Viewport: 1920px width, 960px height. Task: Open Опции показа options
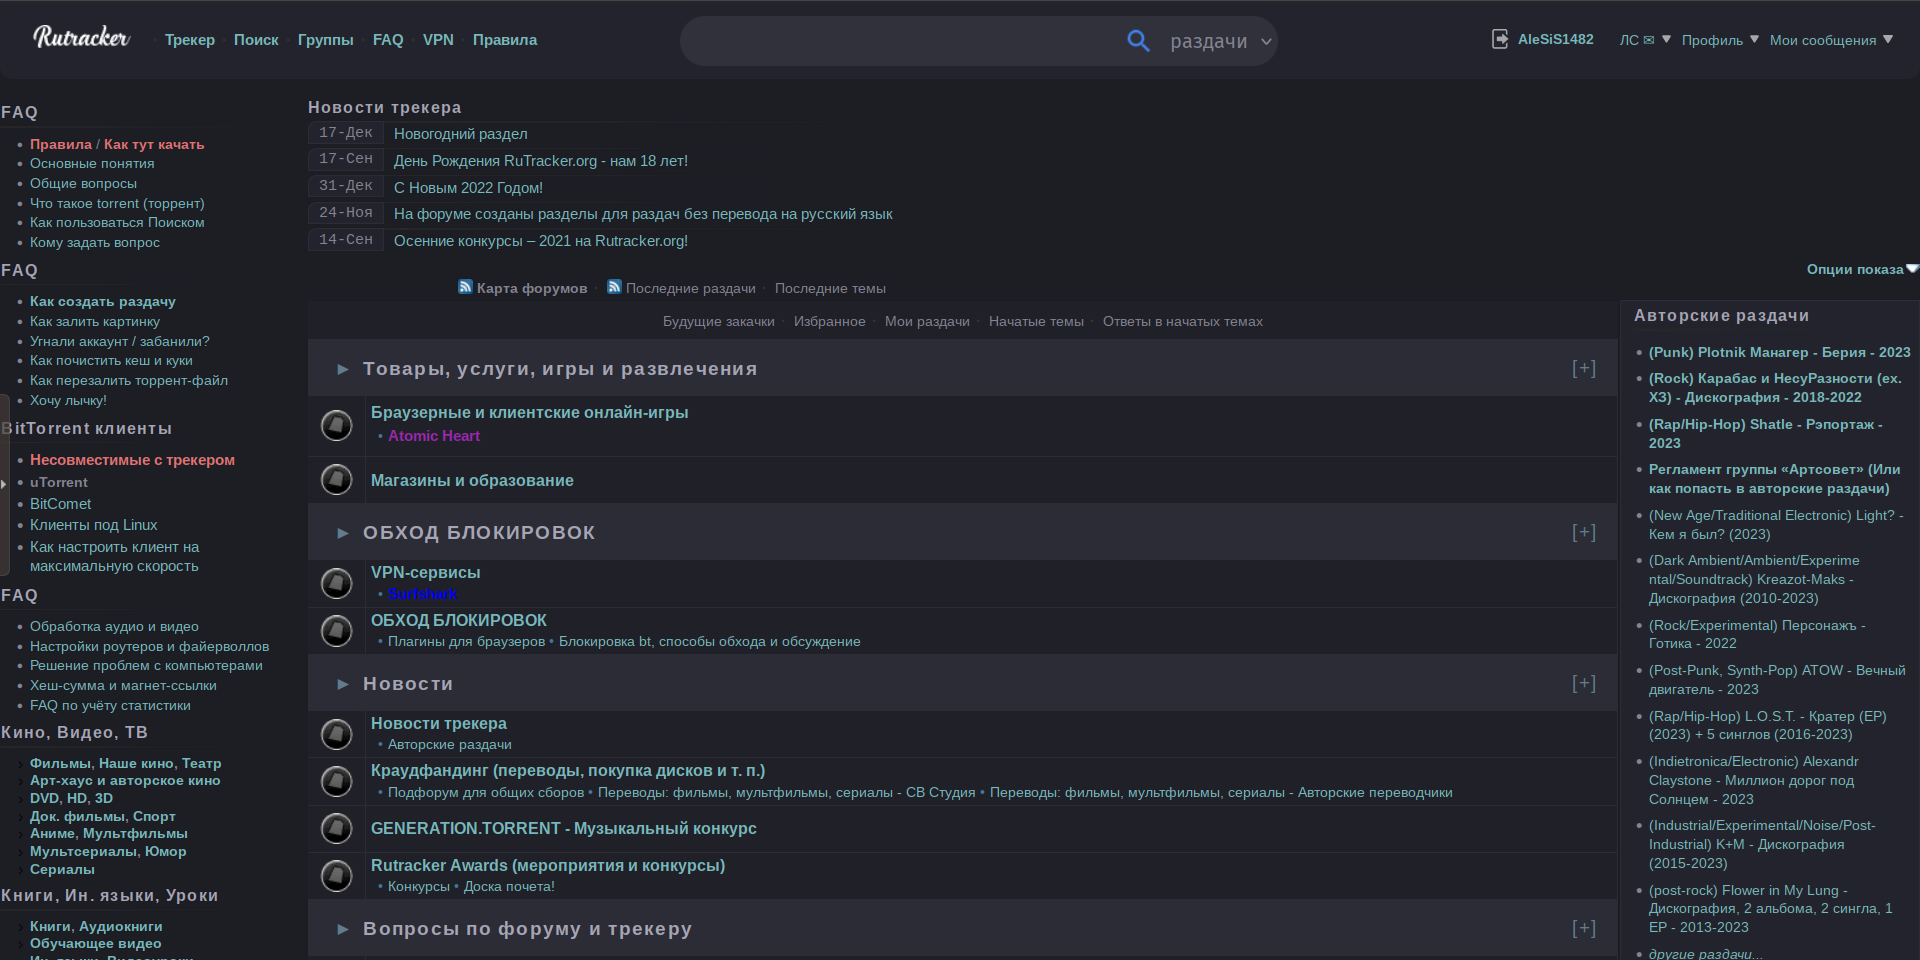pyautogui.click(x=1861, y=269)
